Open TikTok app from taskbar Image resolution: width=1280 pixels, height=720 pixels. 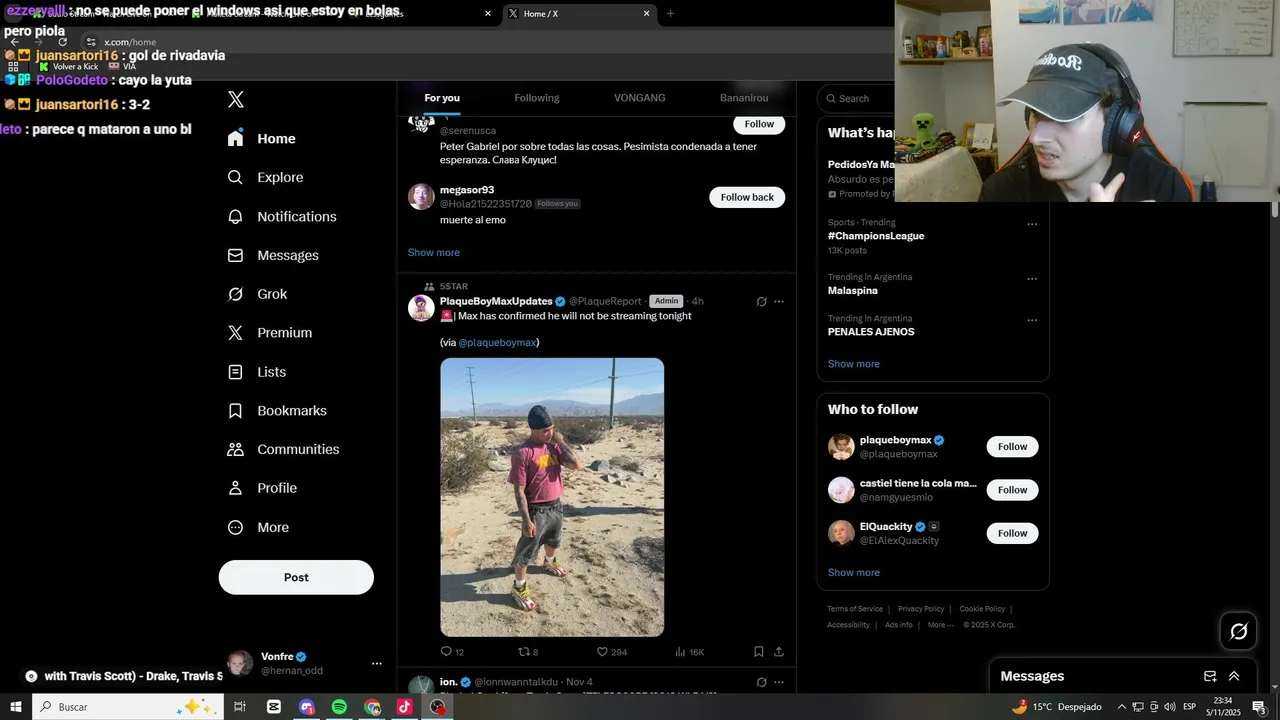pos(404,707)
